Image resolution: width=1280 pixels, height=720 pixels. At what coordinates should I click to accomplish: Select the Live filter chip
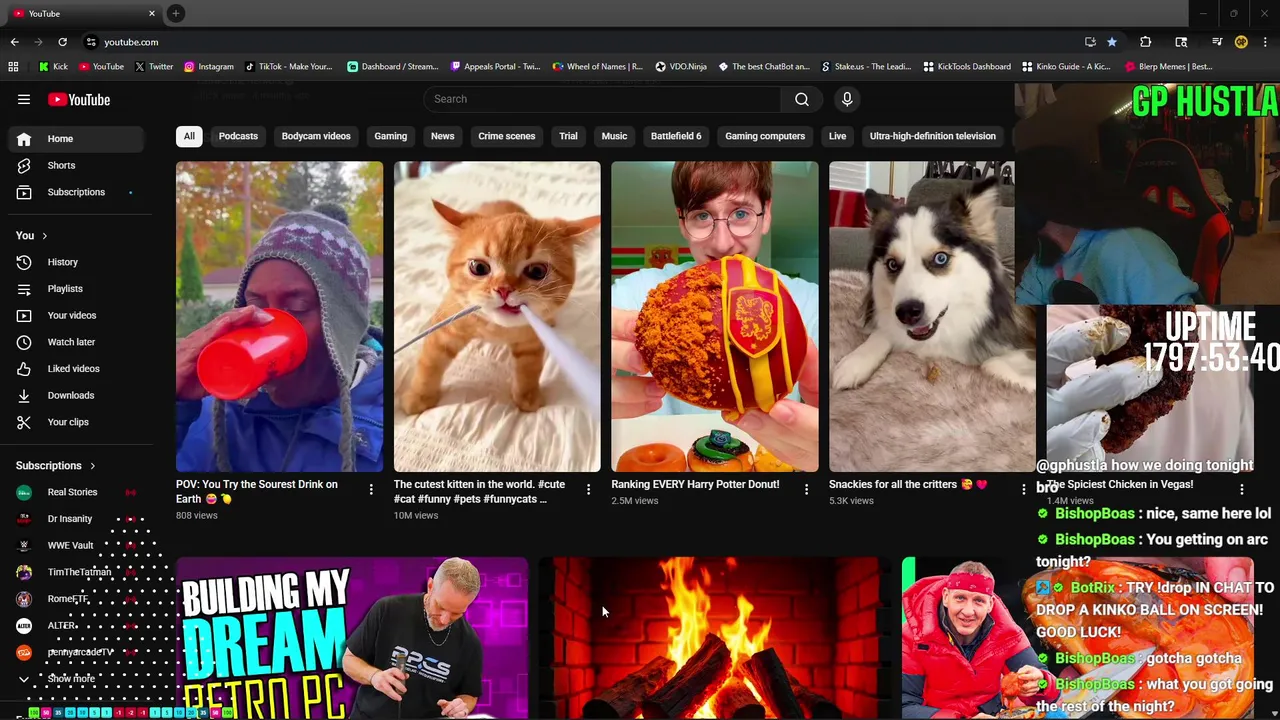(x=837, y=136)
